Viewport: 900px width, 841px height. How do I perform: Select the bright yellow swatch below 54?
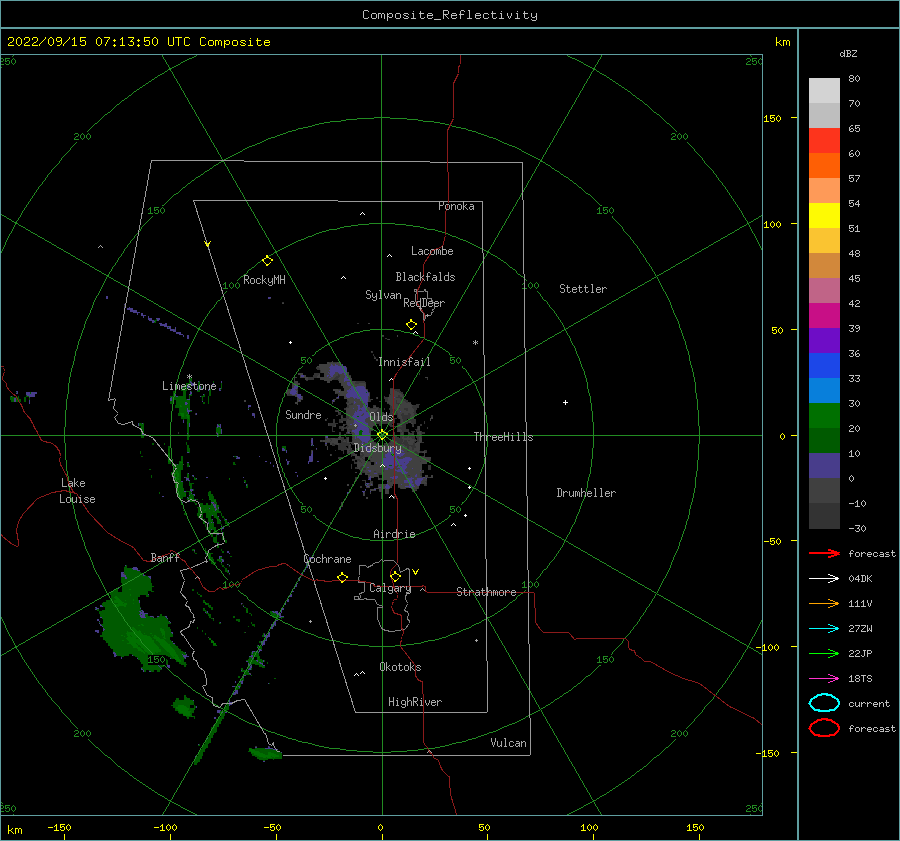tap(824, 216)
